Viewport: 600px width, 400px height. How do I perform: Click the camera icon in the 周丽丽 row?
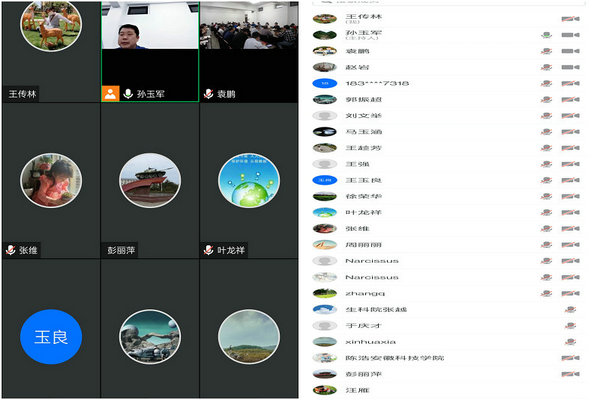tap(571, 245)
